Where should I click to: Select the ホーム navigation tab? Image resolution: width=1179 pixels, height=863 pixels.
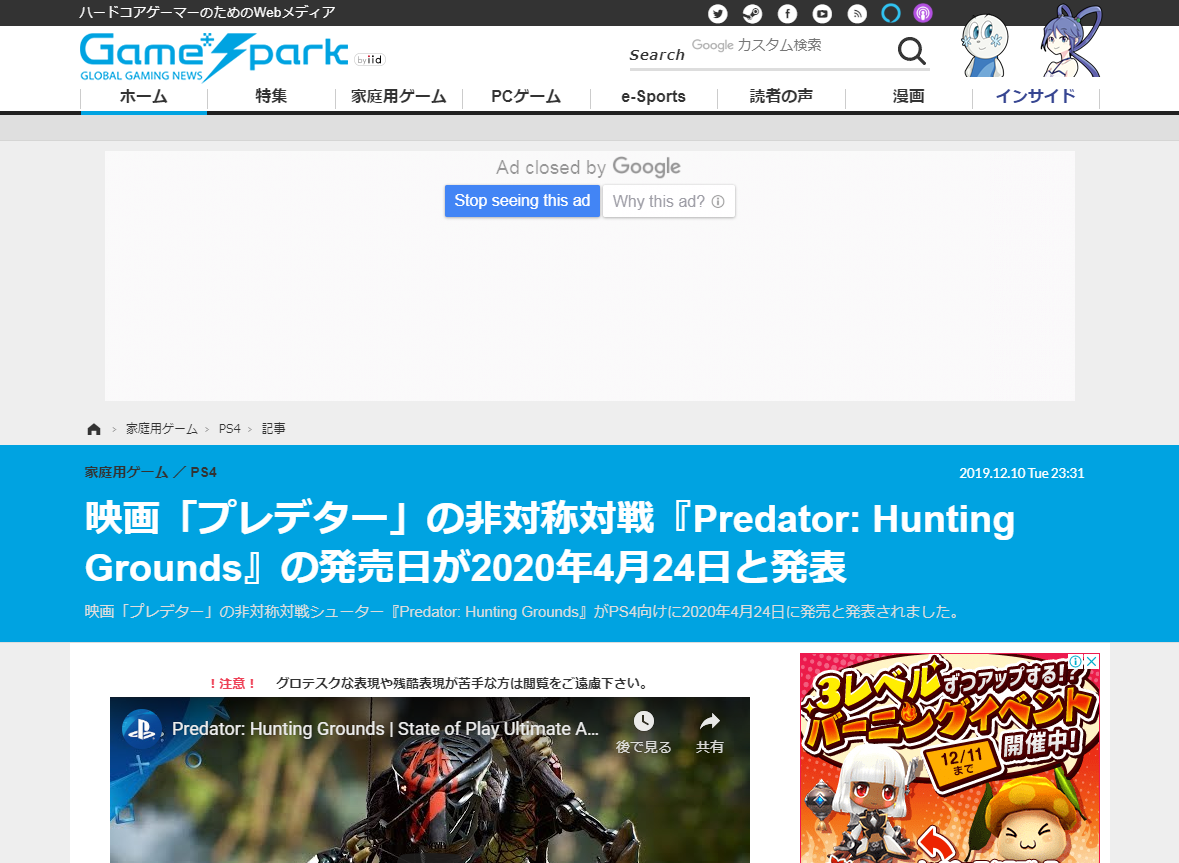[144, 97]
